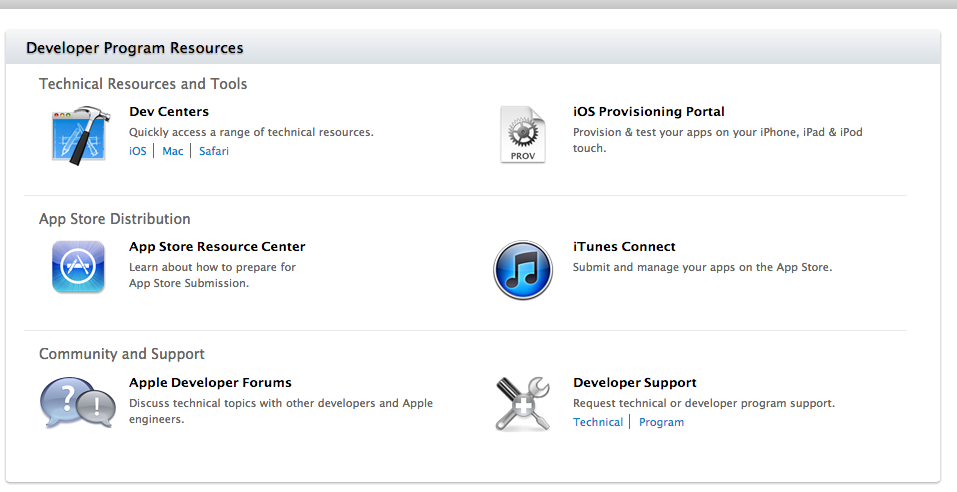957x492 pixels.
Task: Click text 'Request technical or developer program support.'
Action: pyautogui.click(x=704, y=403)
